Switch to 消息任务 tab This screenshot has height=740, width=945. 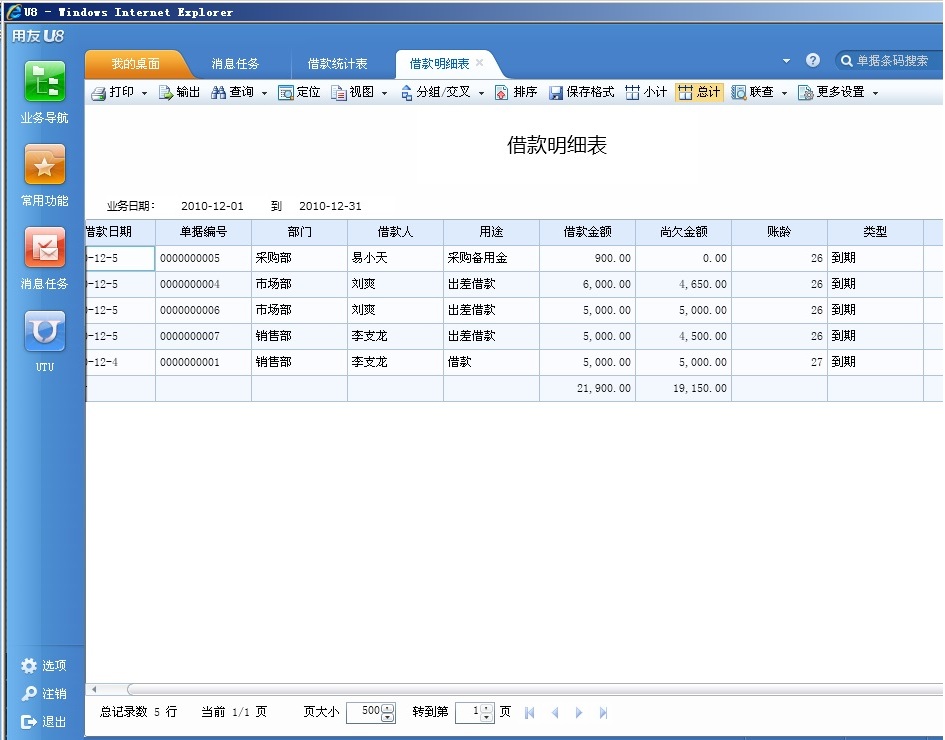pos(235,64)
